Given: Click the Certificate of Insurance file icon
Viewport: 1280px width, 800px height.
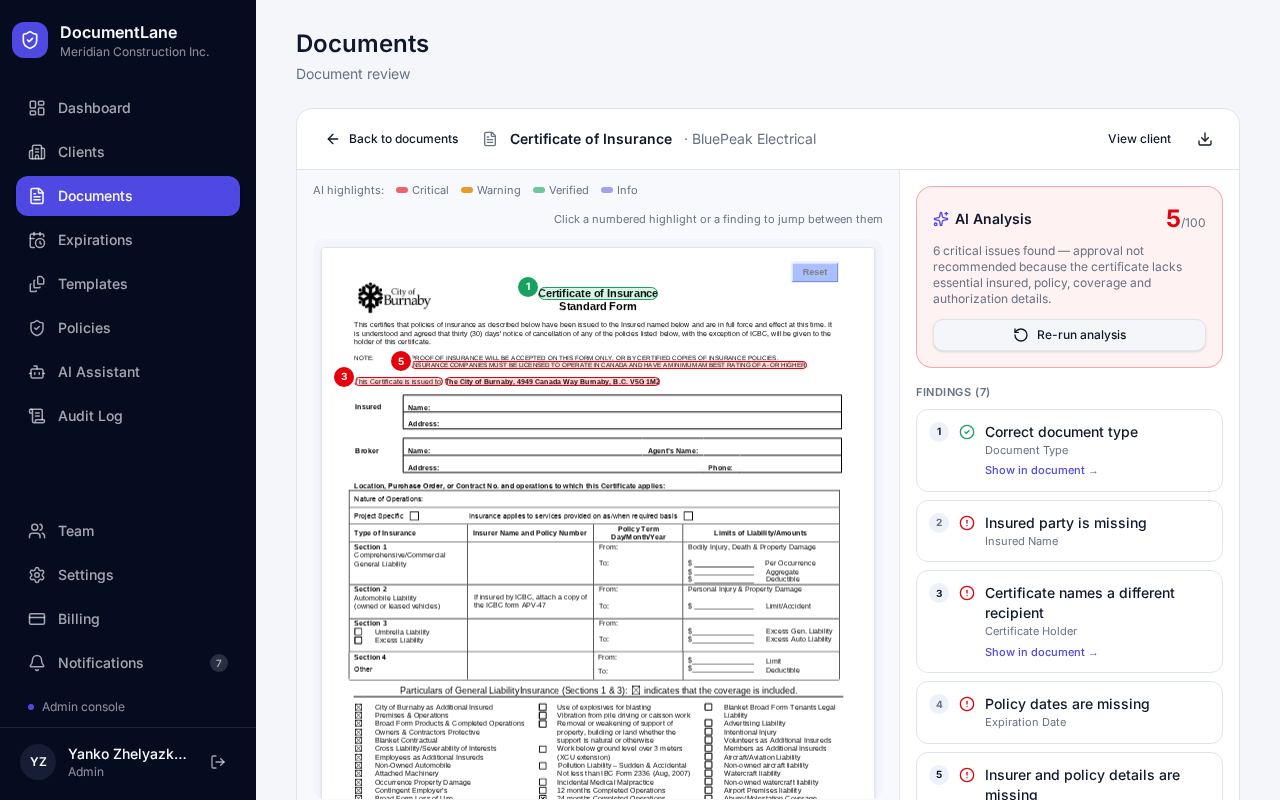Looking at the screenshot, I should pos(490,139).
